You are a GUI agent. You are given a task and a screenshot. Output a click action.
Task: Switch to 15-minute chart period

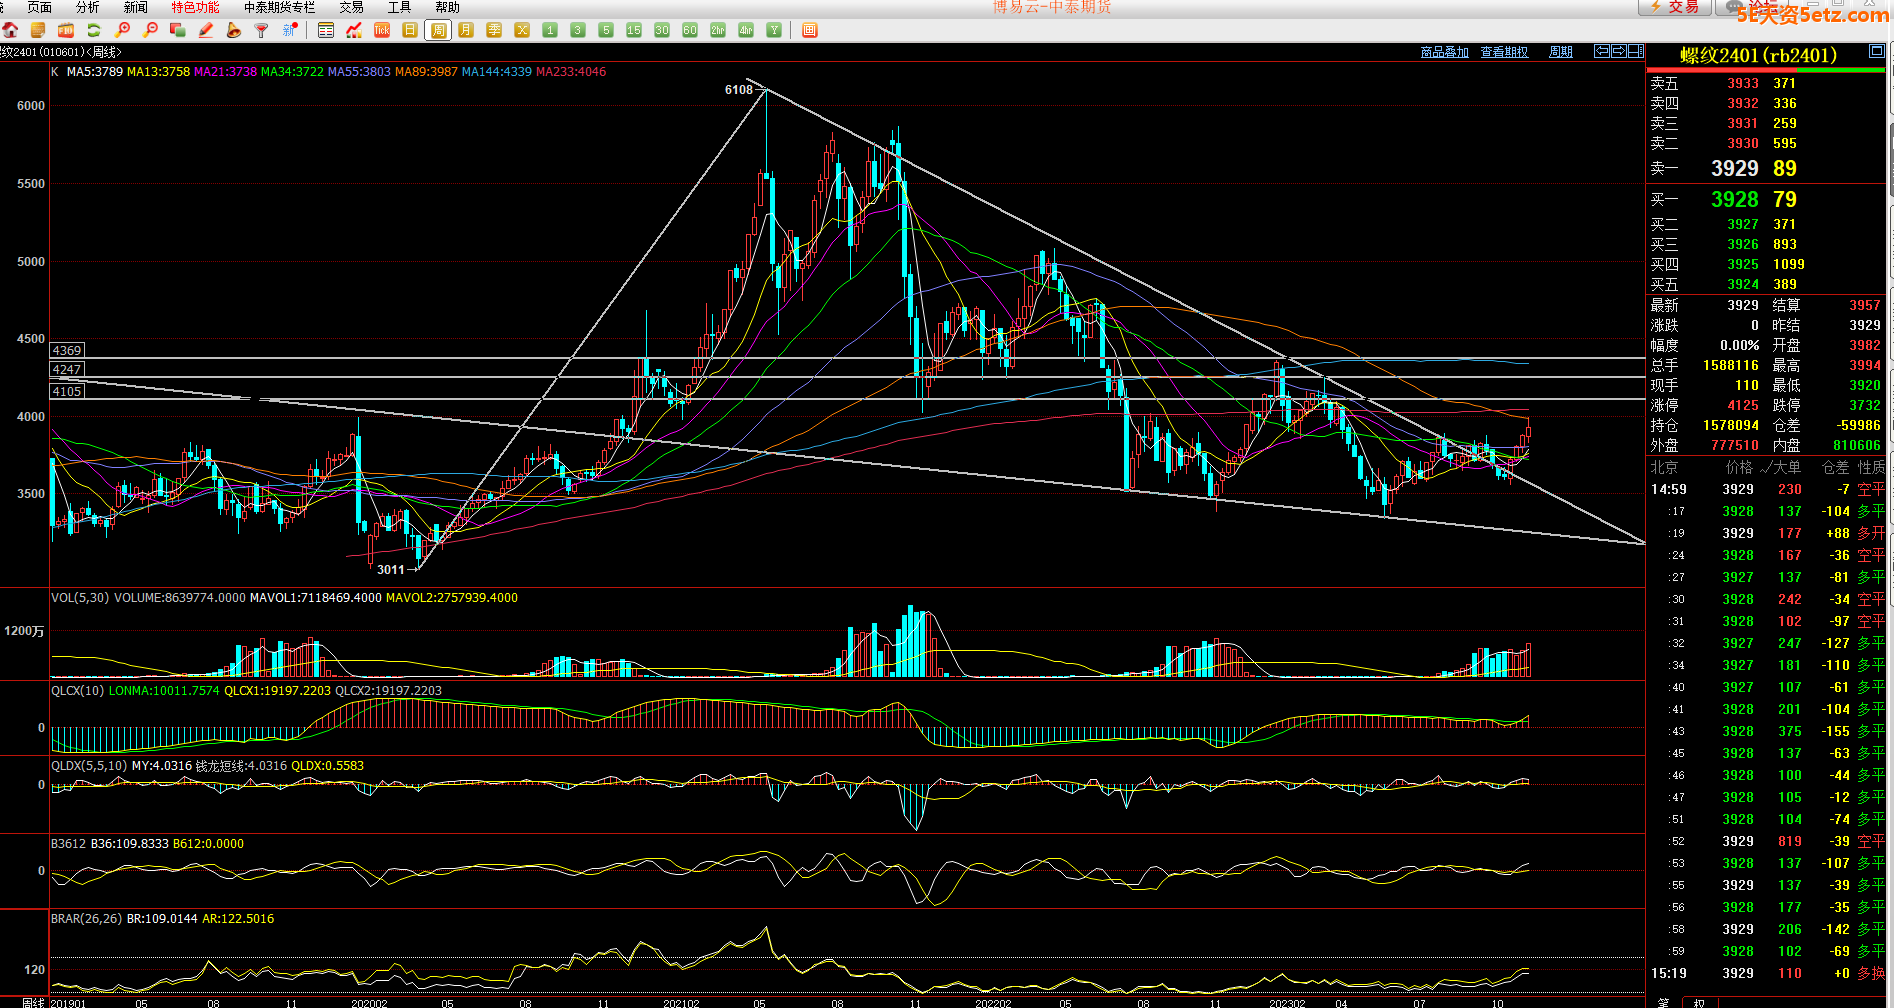pyautogui.click(x=634, y=30)
